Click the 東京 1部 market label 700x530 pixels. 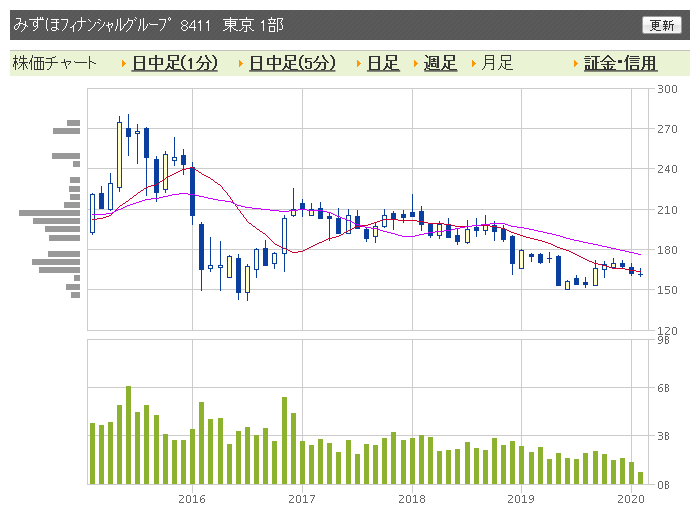click(253, 25)
